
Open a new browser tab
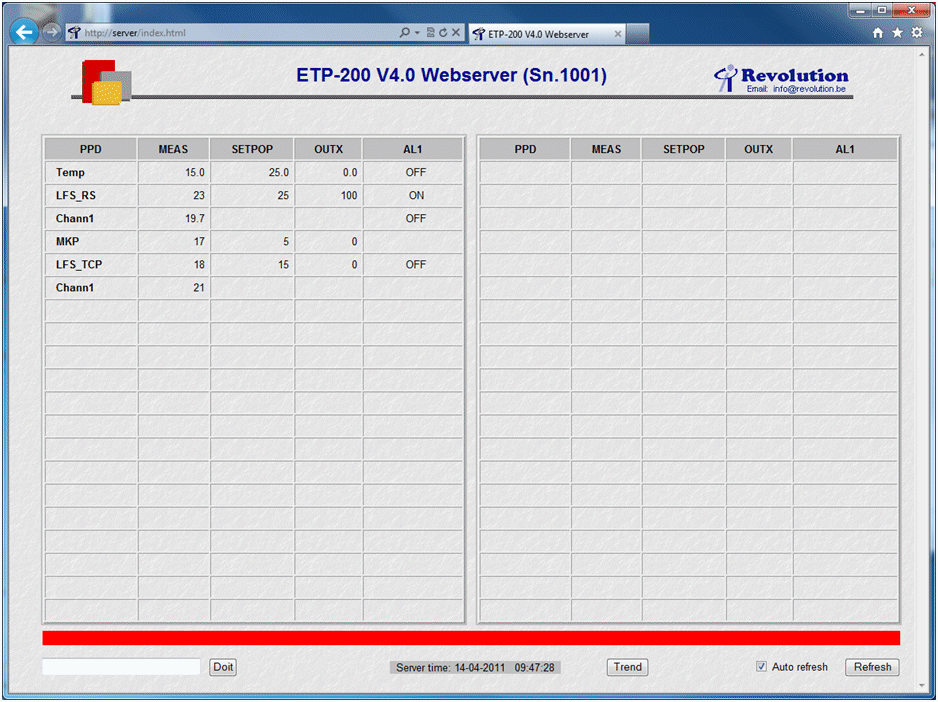(638, 34)
